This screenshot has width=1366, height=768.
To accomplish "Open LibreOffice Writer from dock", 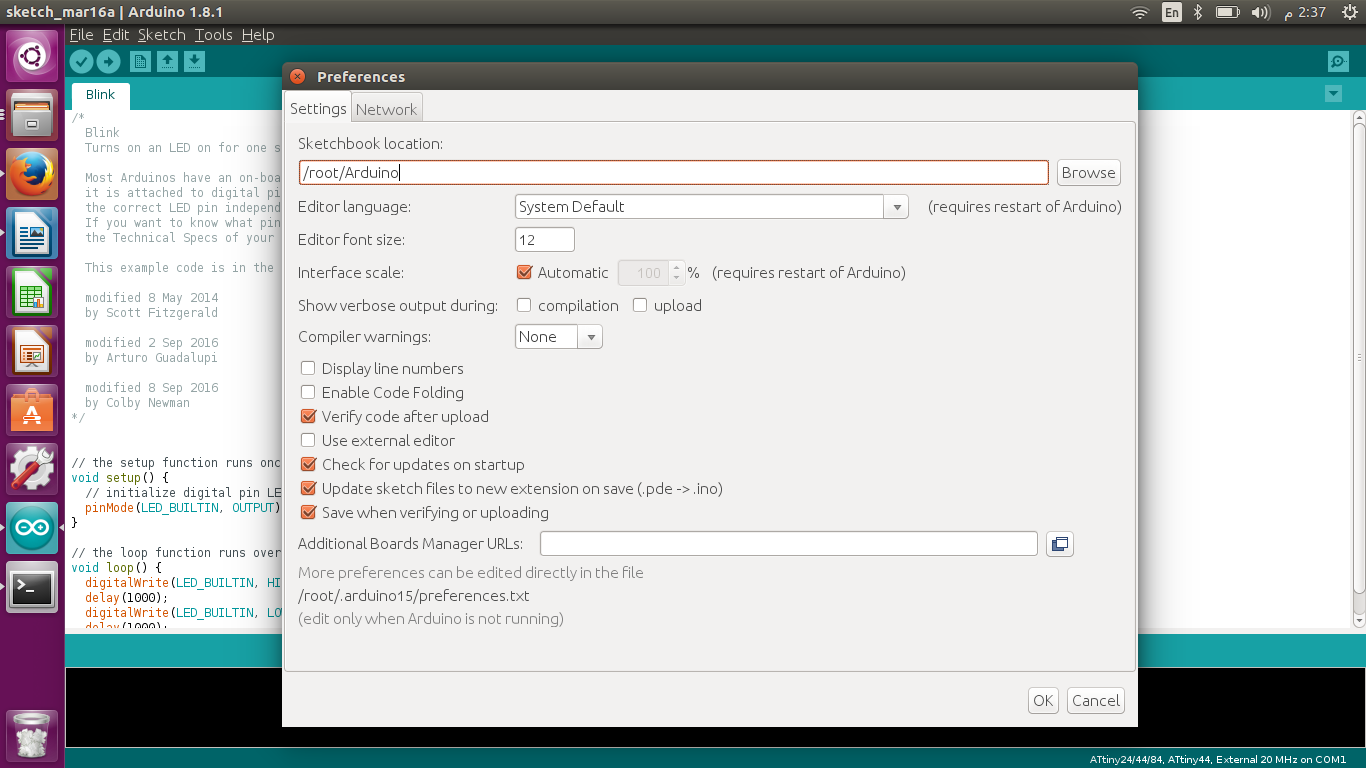I will [32, 233].
